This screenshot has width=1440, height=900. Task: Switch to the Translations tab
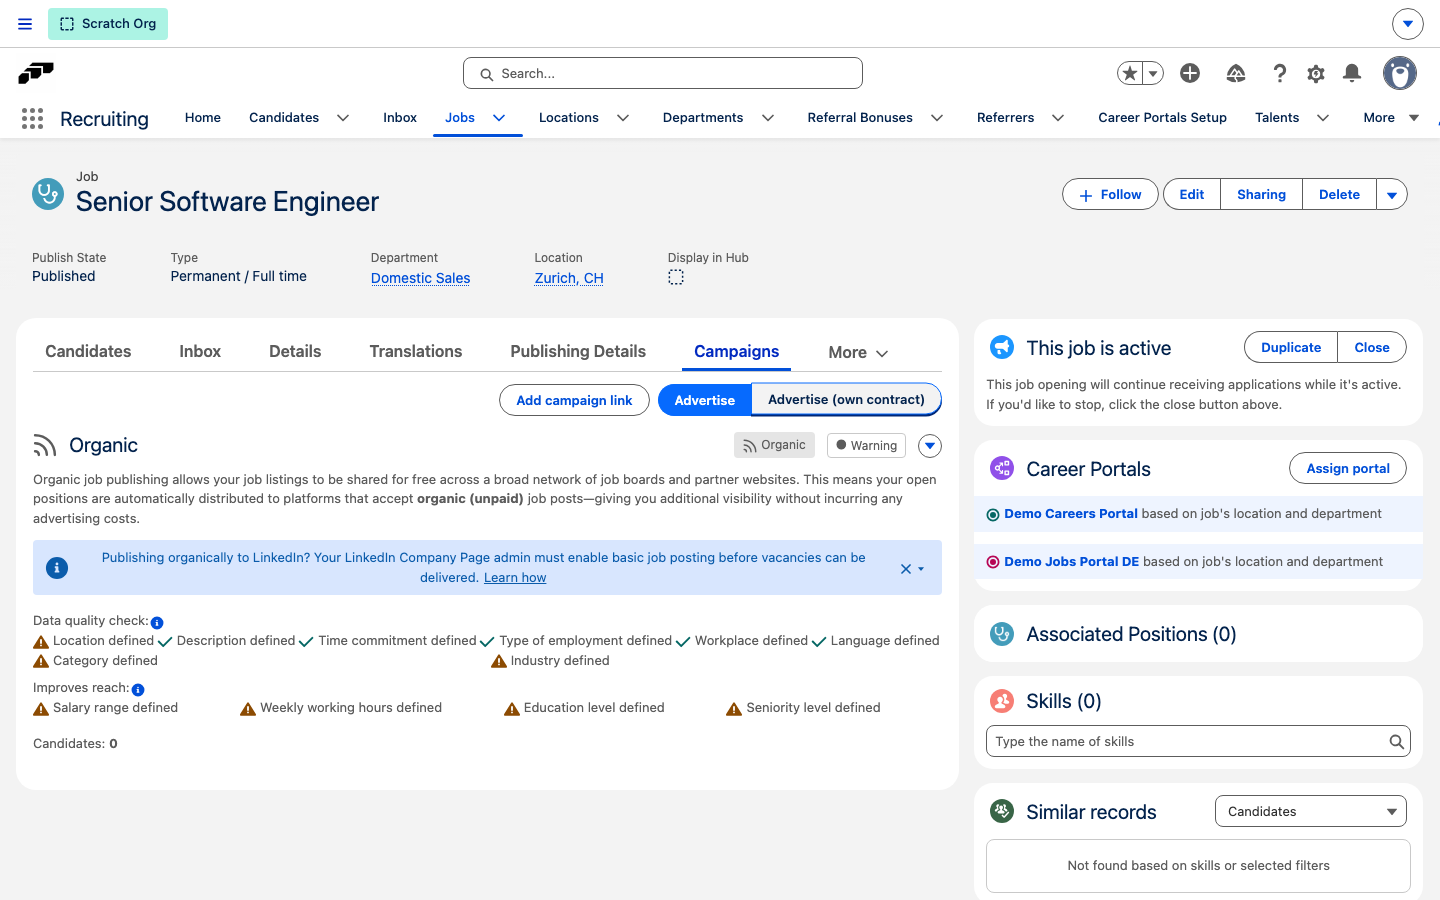point(416,352)
